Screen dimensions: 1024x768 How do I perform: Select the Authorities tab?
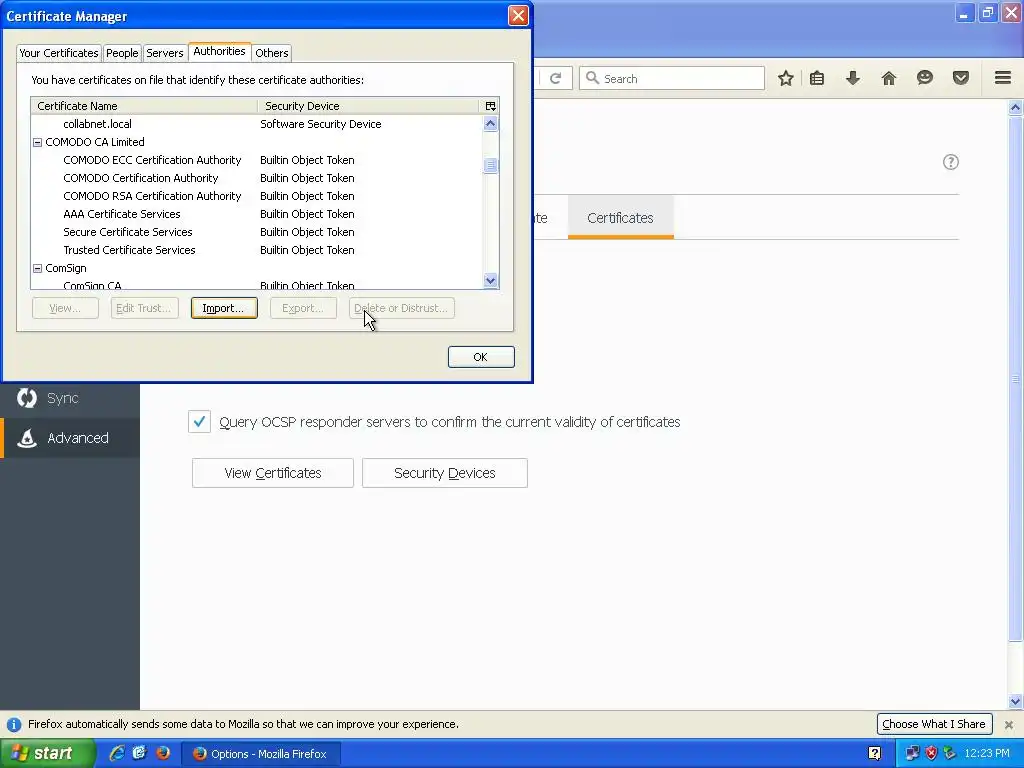tap(219, 52)
